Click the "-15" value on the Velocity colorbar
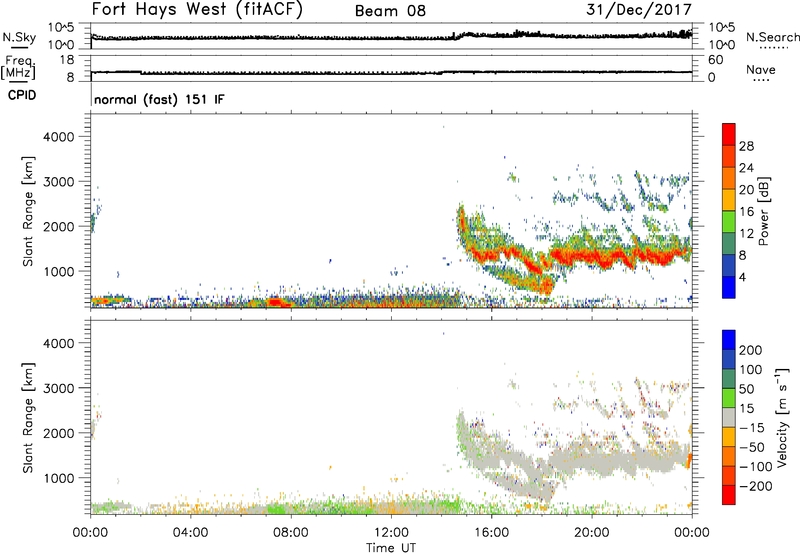Image resolution: width=800 pixels, height=554 pixels. tap(751, 428)
